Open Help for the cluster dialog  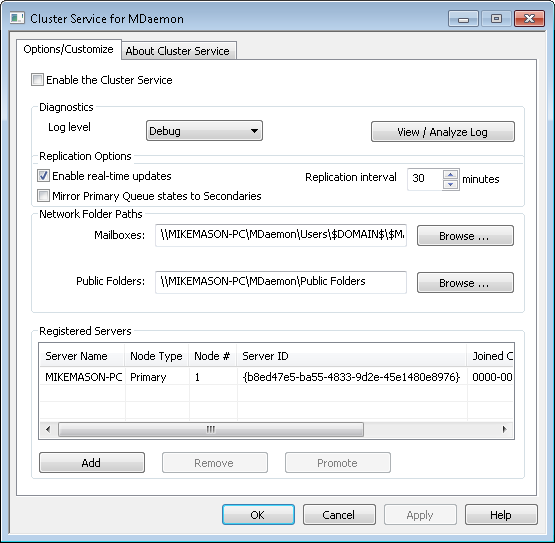point(501,515)
